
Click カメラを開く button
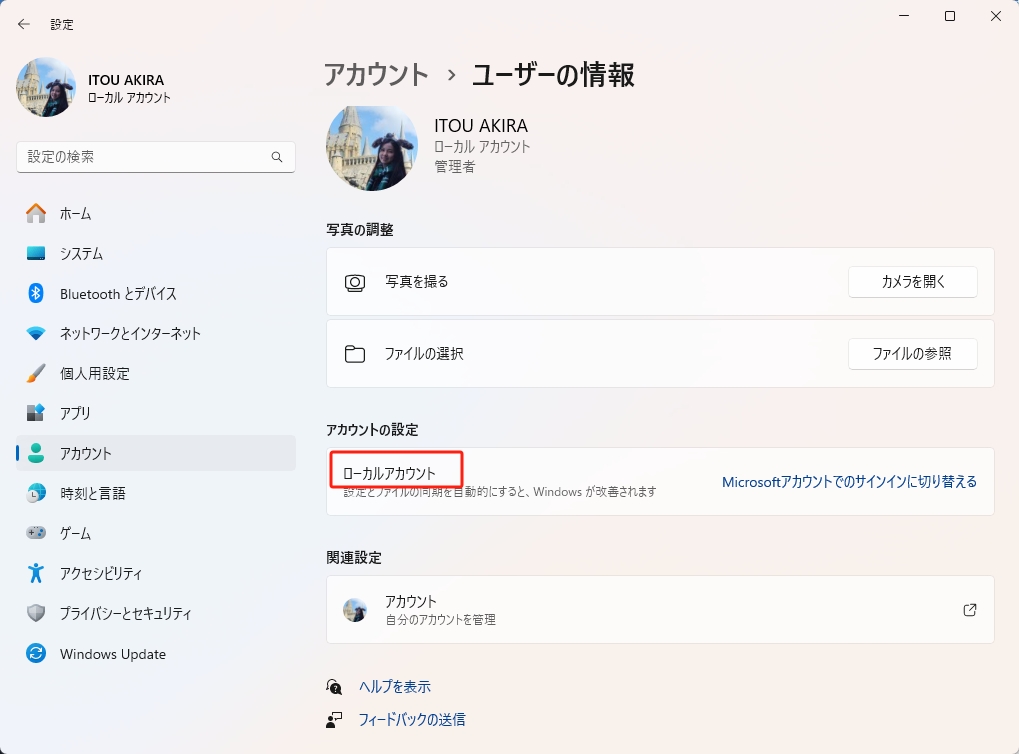point(911,282)
